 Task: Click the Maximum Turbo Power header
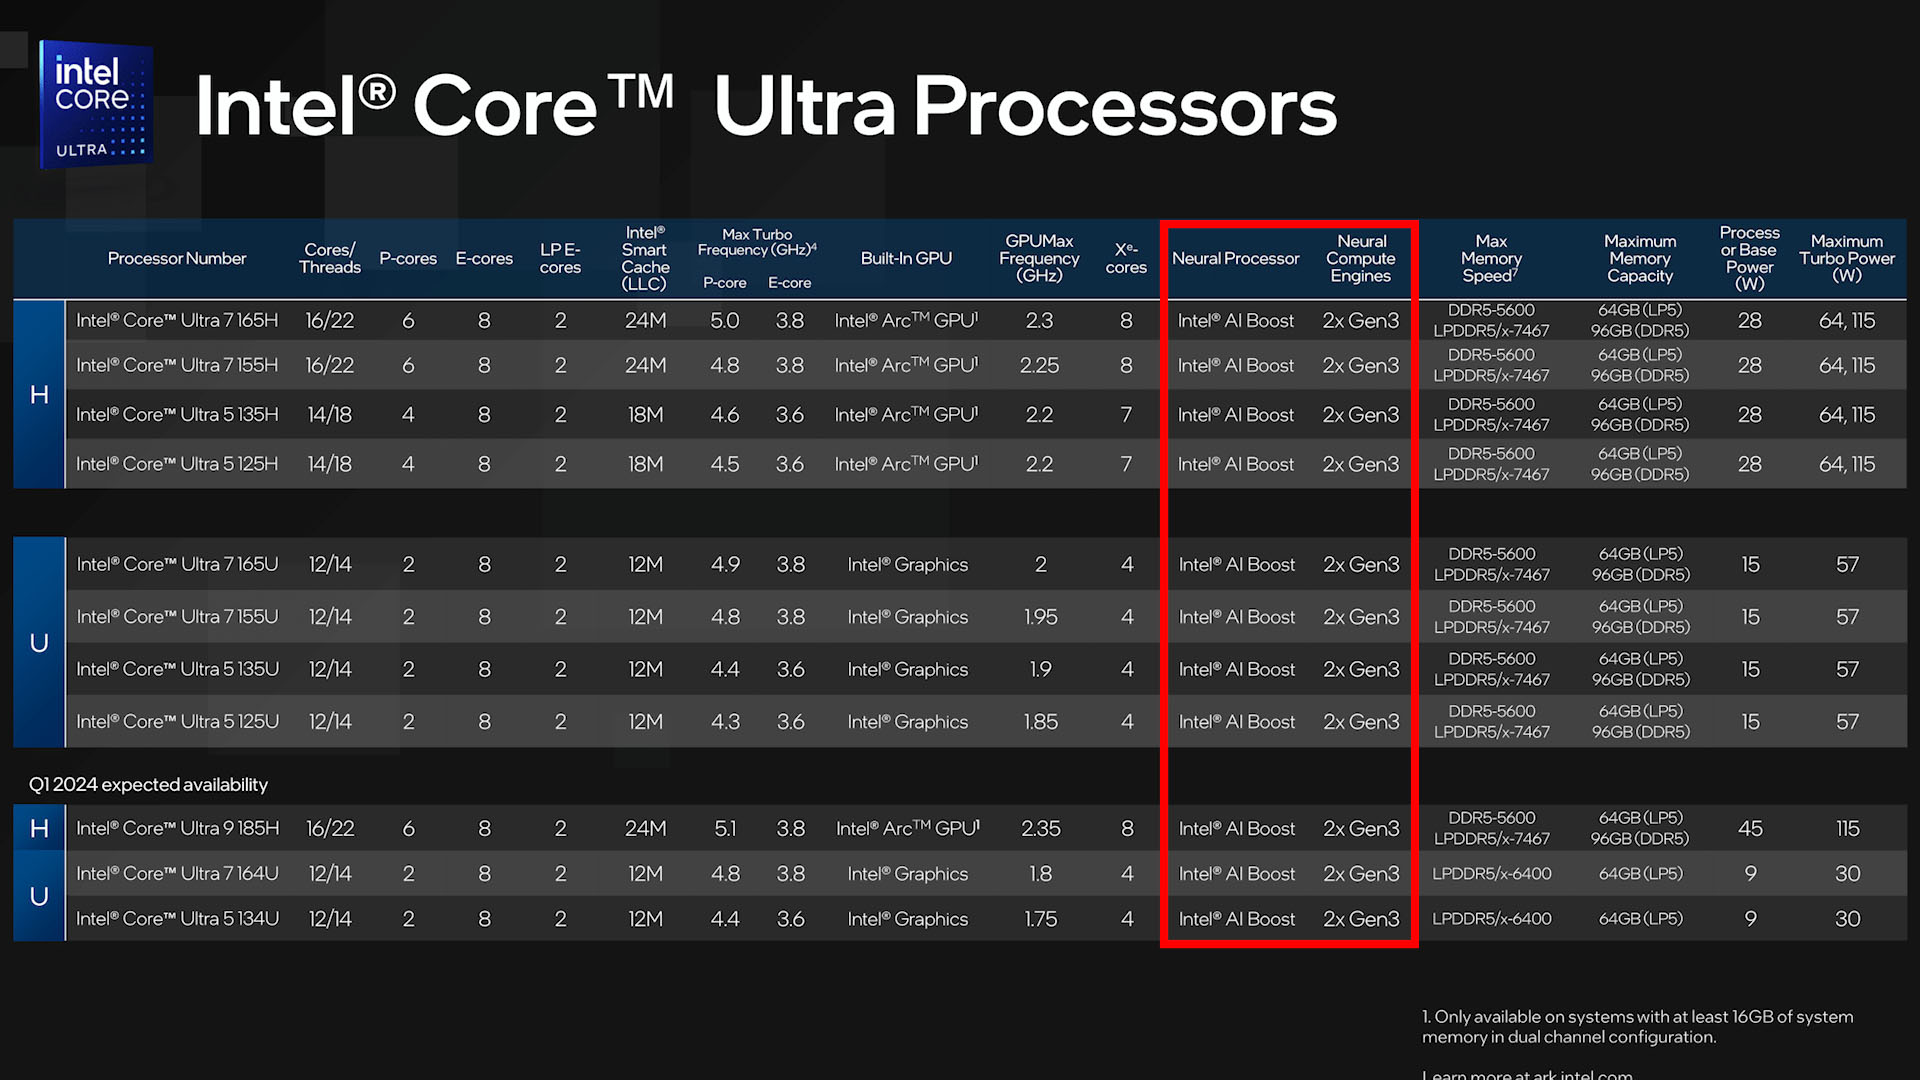click(x=1846, y=258)
